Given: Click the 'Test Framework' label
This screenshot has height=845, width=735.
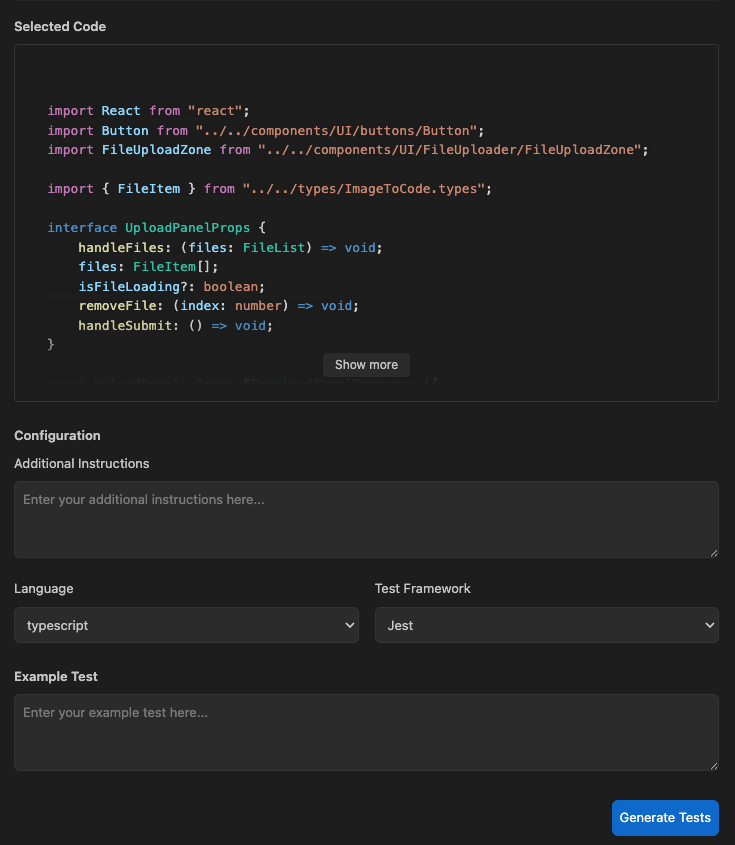Looking at the screenshot, I should [422, 588].
